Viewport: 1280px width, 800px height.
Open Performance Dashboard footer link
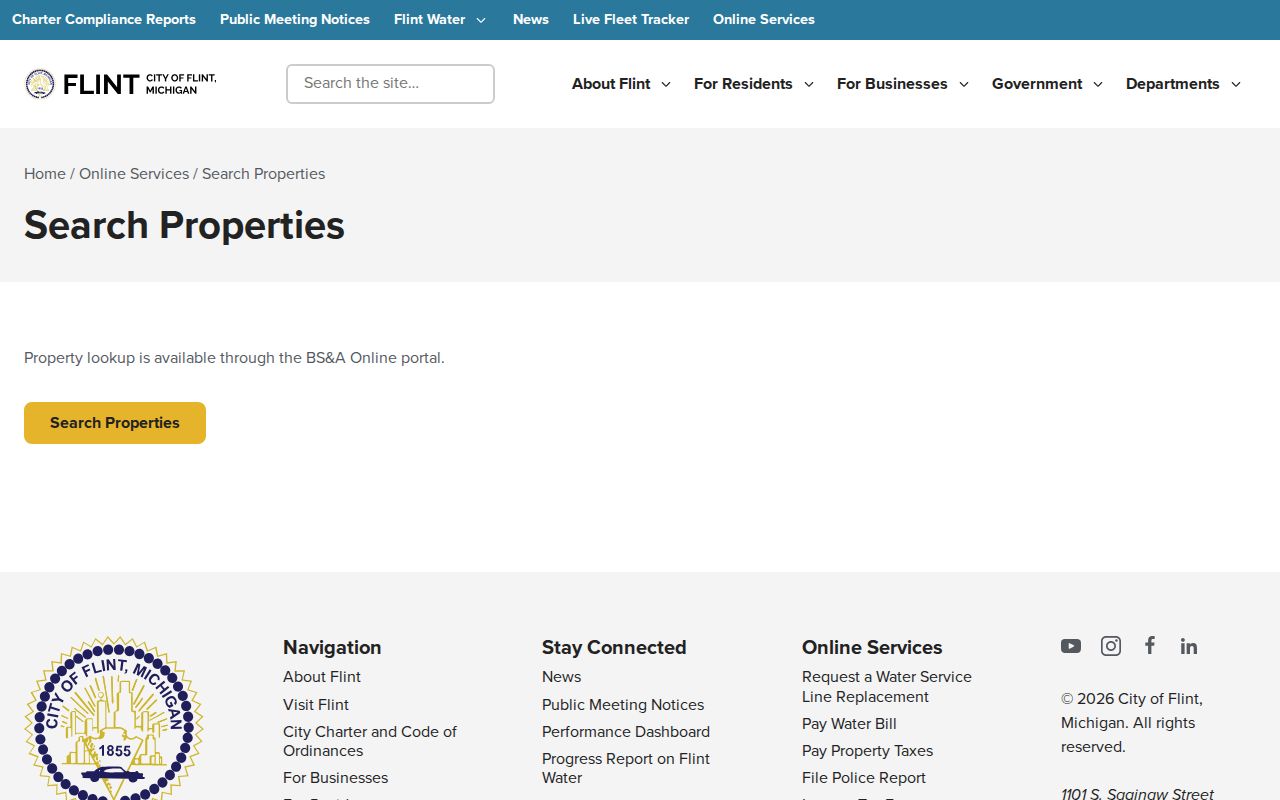tap(626, 732)
